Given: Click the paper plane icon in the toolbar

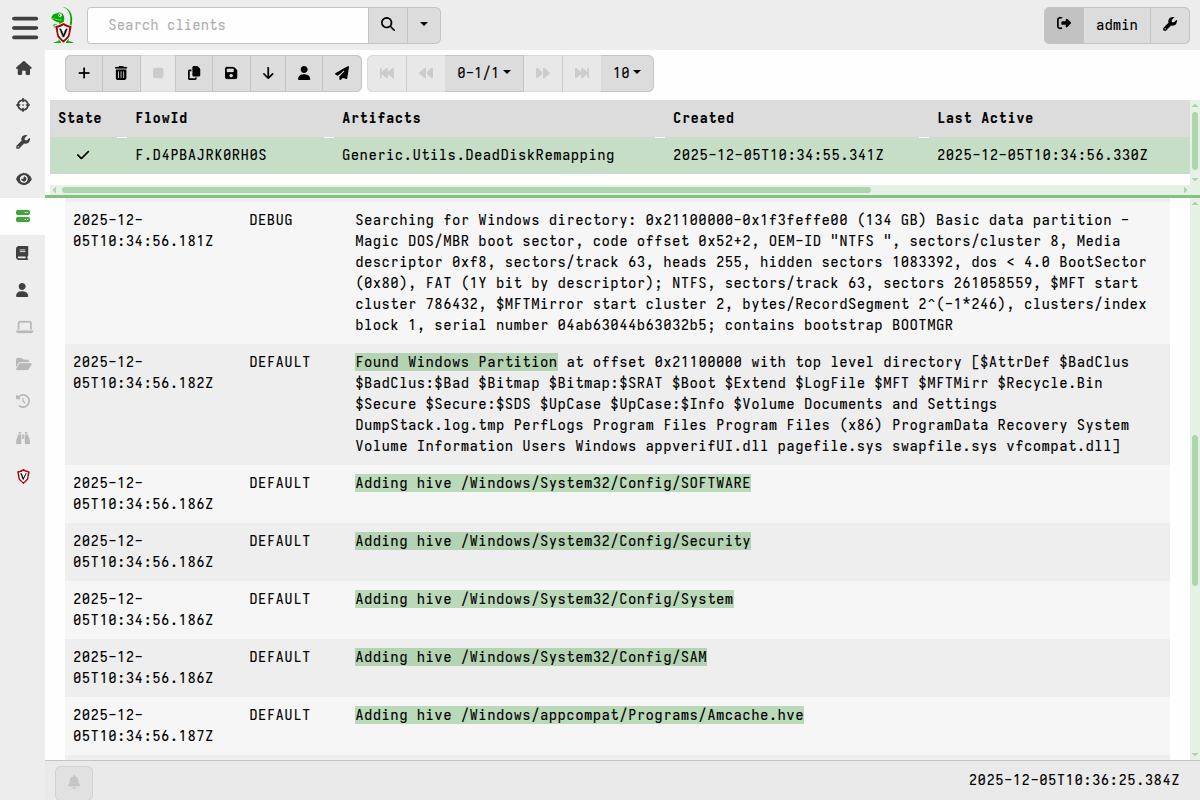Looking at the screenshot, I should tap(342, 73).
